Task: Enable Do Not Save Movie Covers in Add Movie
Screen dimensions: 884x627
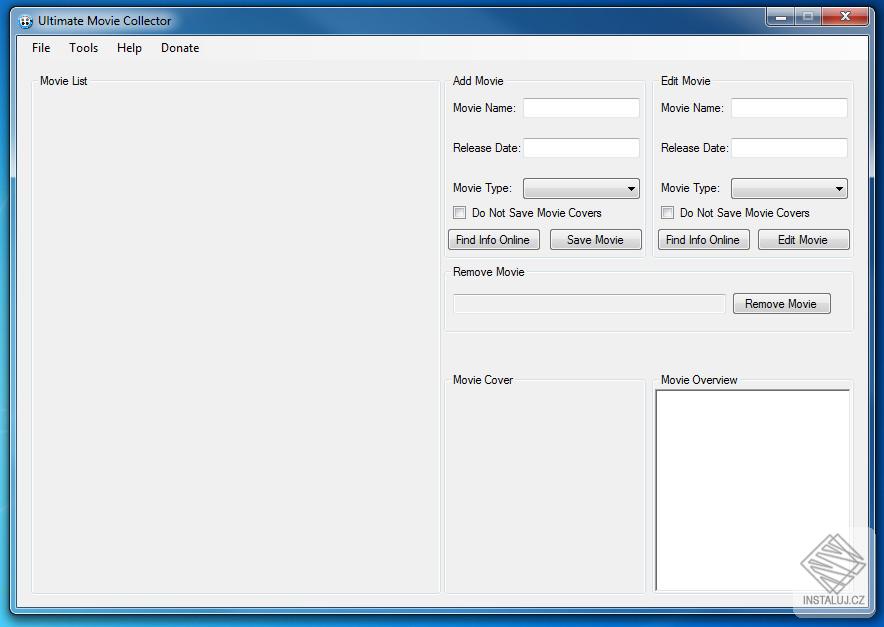Action: tap(459, 213)
